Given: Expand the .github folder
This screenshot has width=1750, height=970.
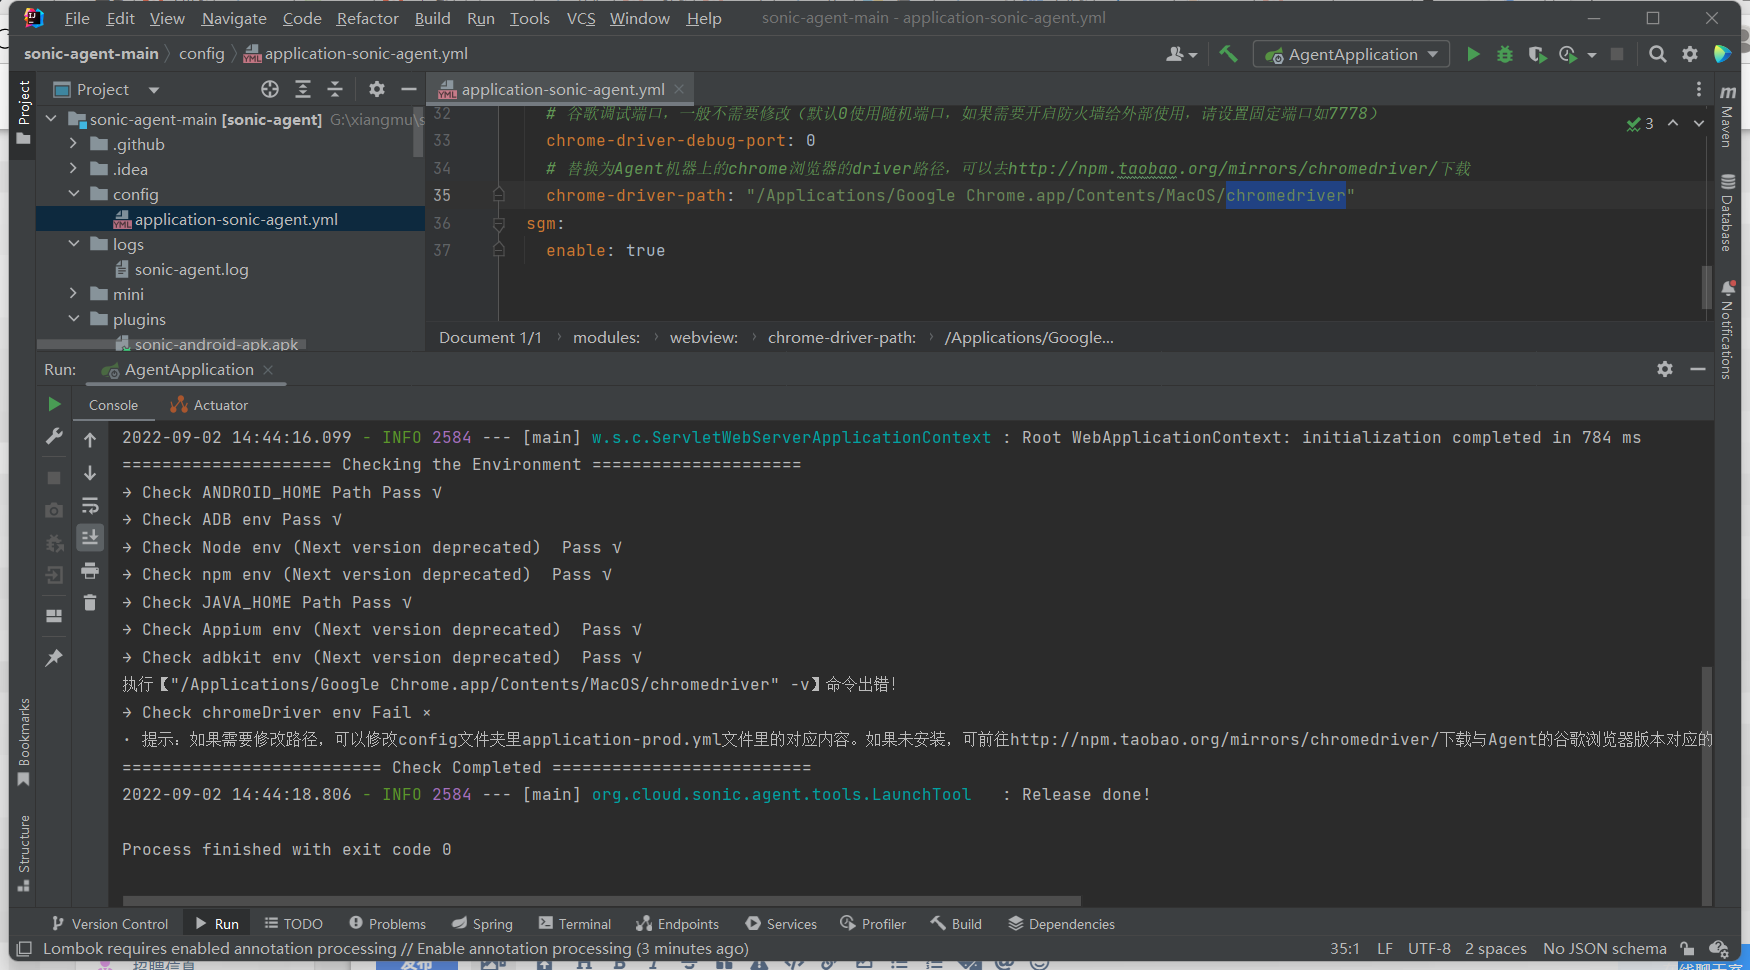Looking at the screenshot, I should [73, 144].
